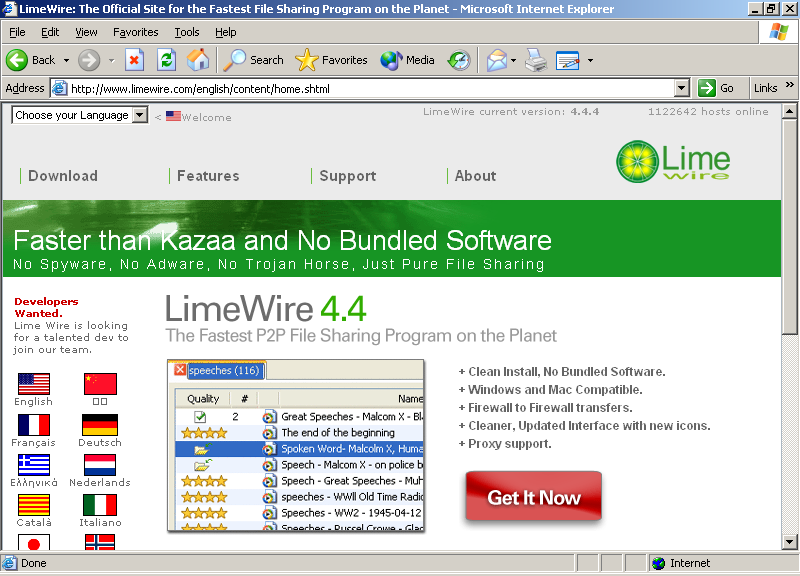The width and height of the screenshot is (800, 576).
Task: Open the Favorites menu
Action: click(x=136, y=32)
